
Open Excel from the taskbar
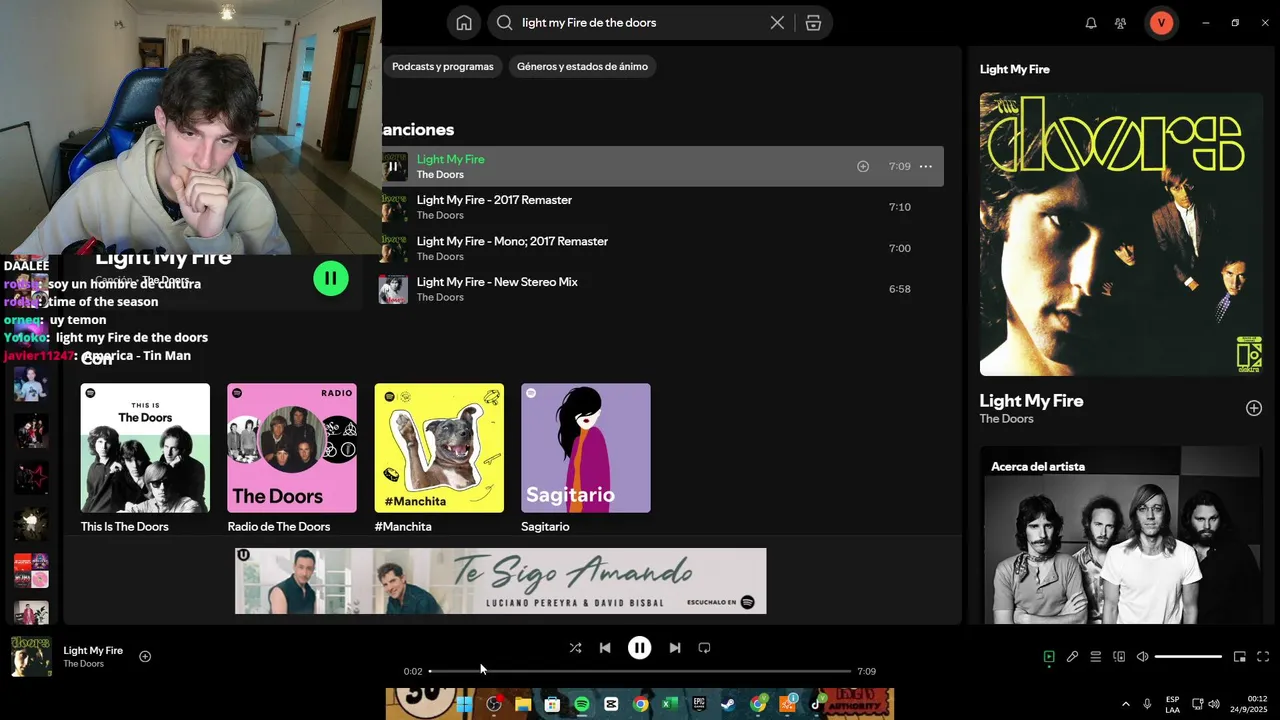point(670,704)
